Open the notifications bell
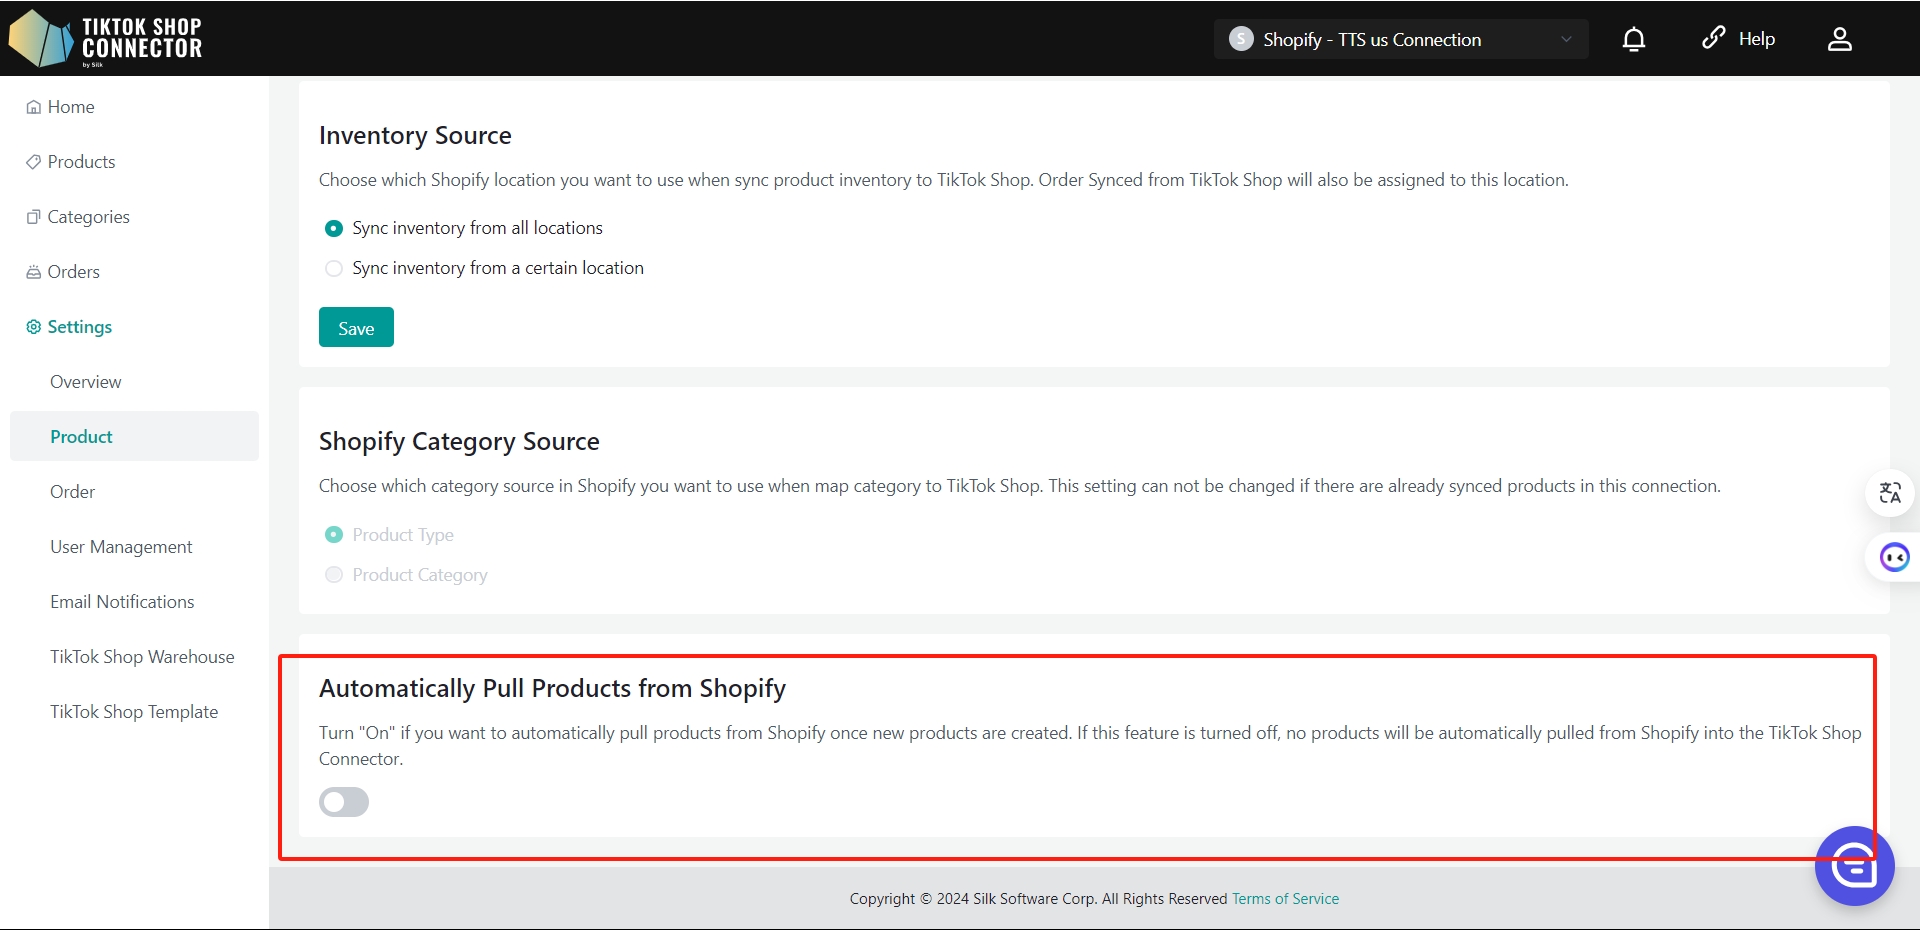The height and width of the screenshot is (930, 1920). (1634, 39)
